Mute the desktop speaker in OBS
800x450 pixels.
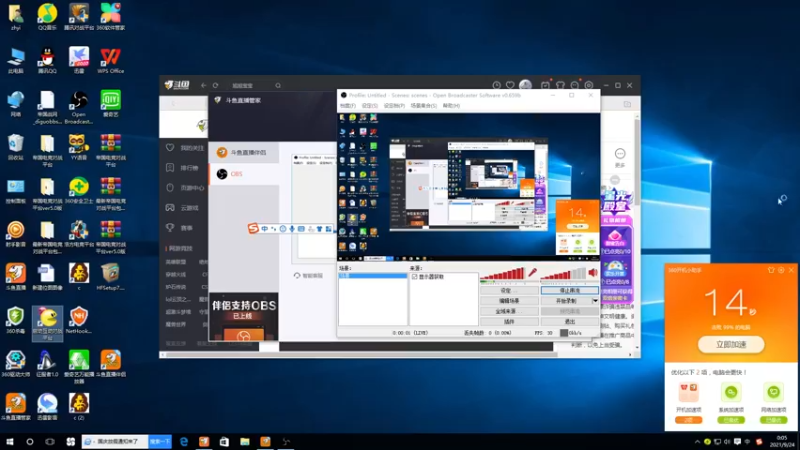click(593, 273)
